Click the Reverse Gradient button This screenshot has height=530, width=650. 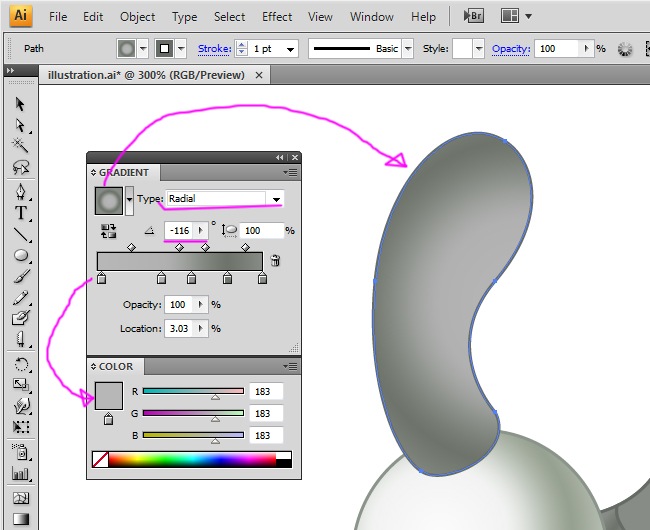pos(108,231)
